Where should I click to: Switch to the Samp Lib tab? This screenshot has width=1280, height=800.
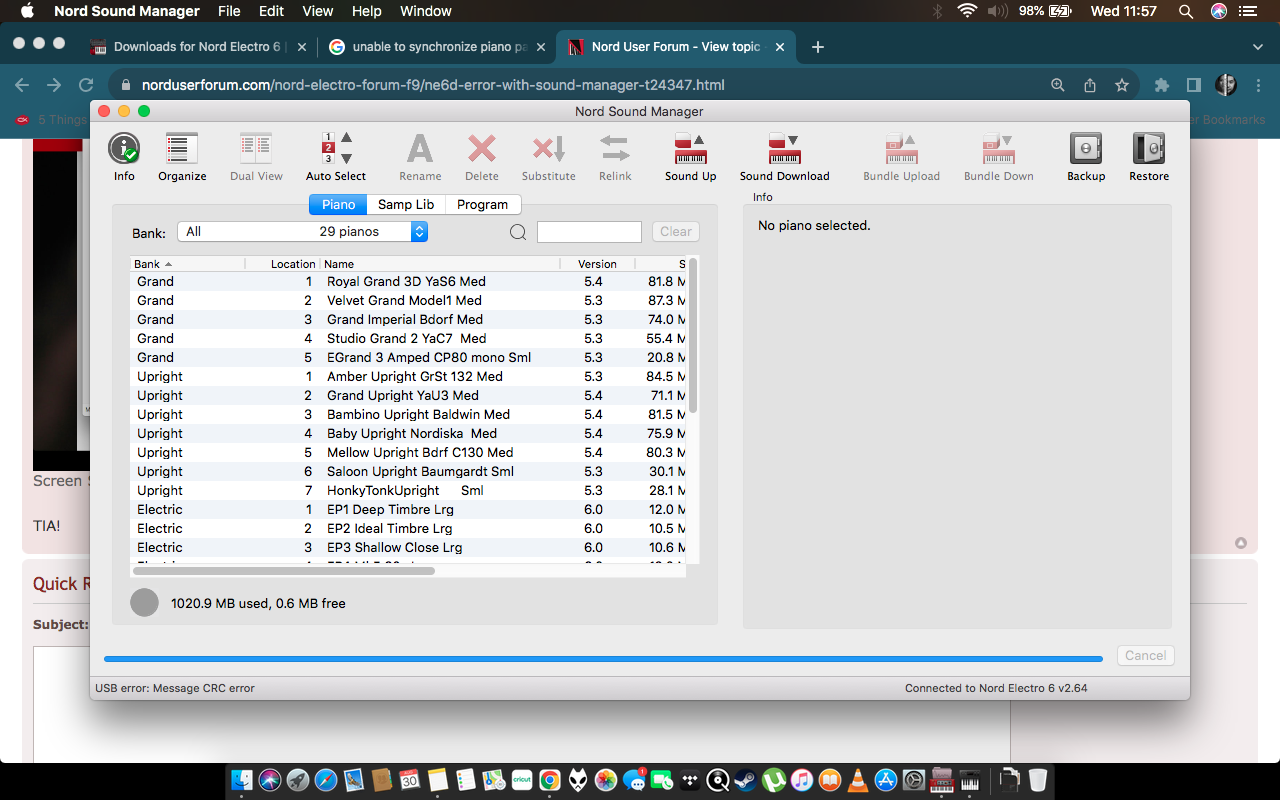(406, 204)
